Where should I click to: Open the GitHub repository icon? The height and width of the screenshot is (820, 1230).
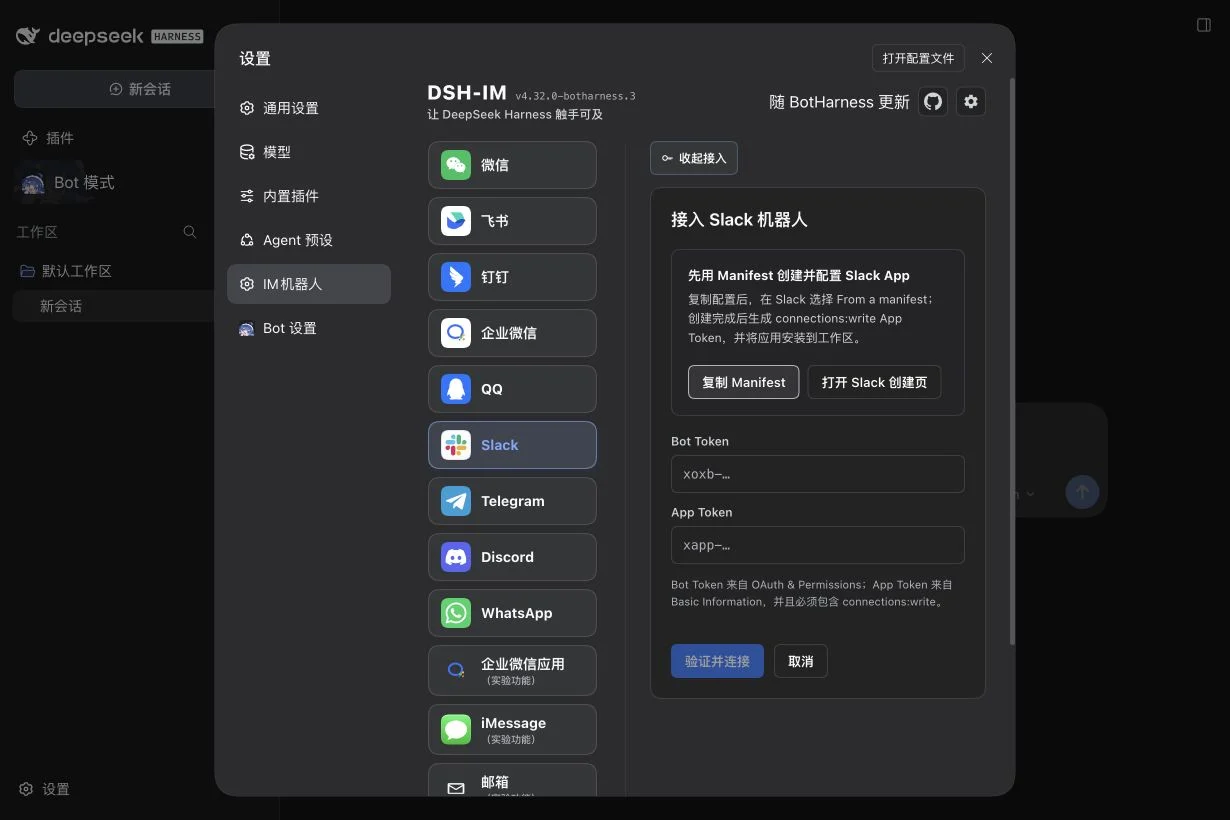coord(933,101)
